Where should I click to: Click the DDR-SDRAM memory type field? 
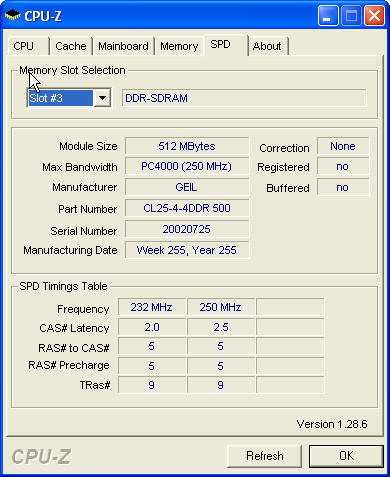pyautogui.click(x=244, y=98)
